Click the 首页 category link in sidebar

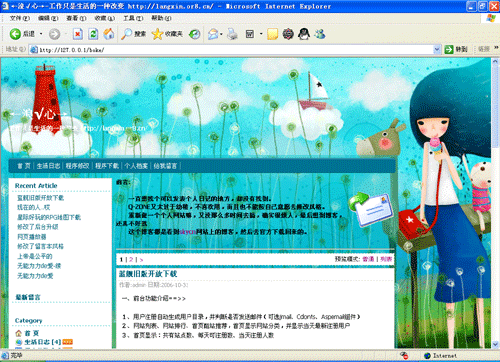tap(32, 333)
